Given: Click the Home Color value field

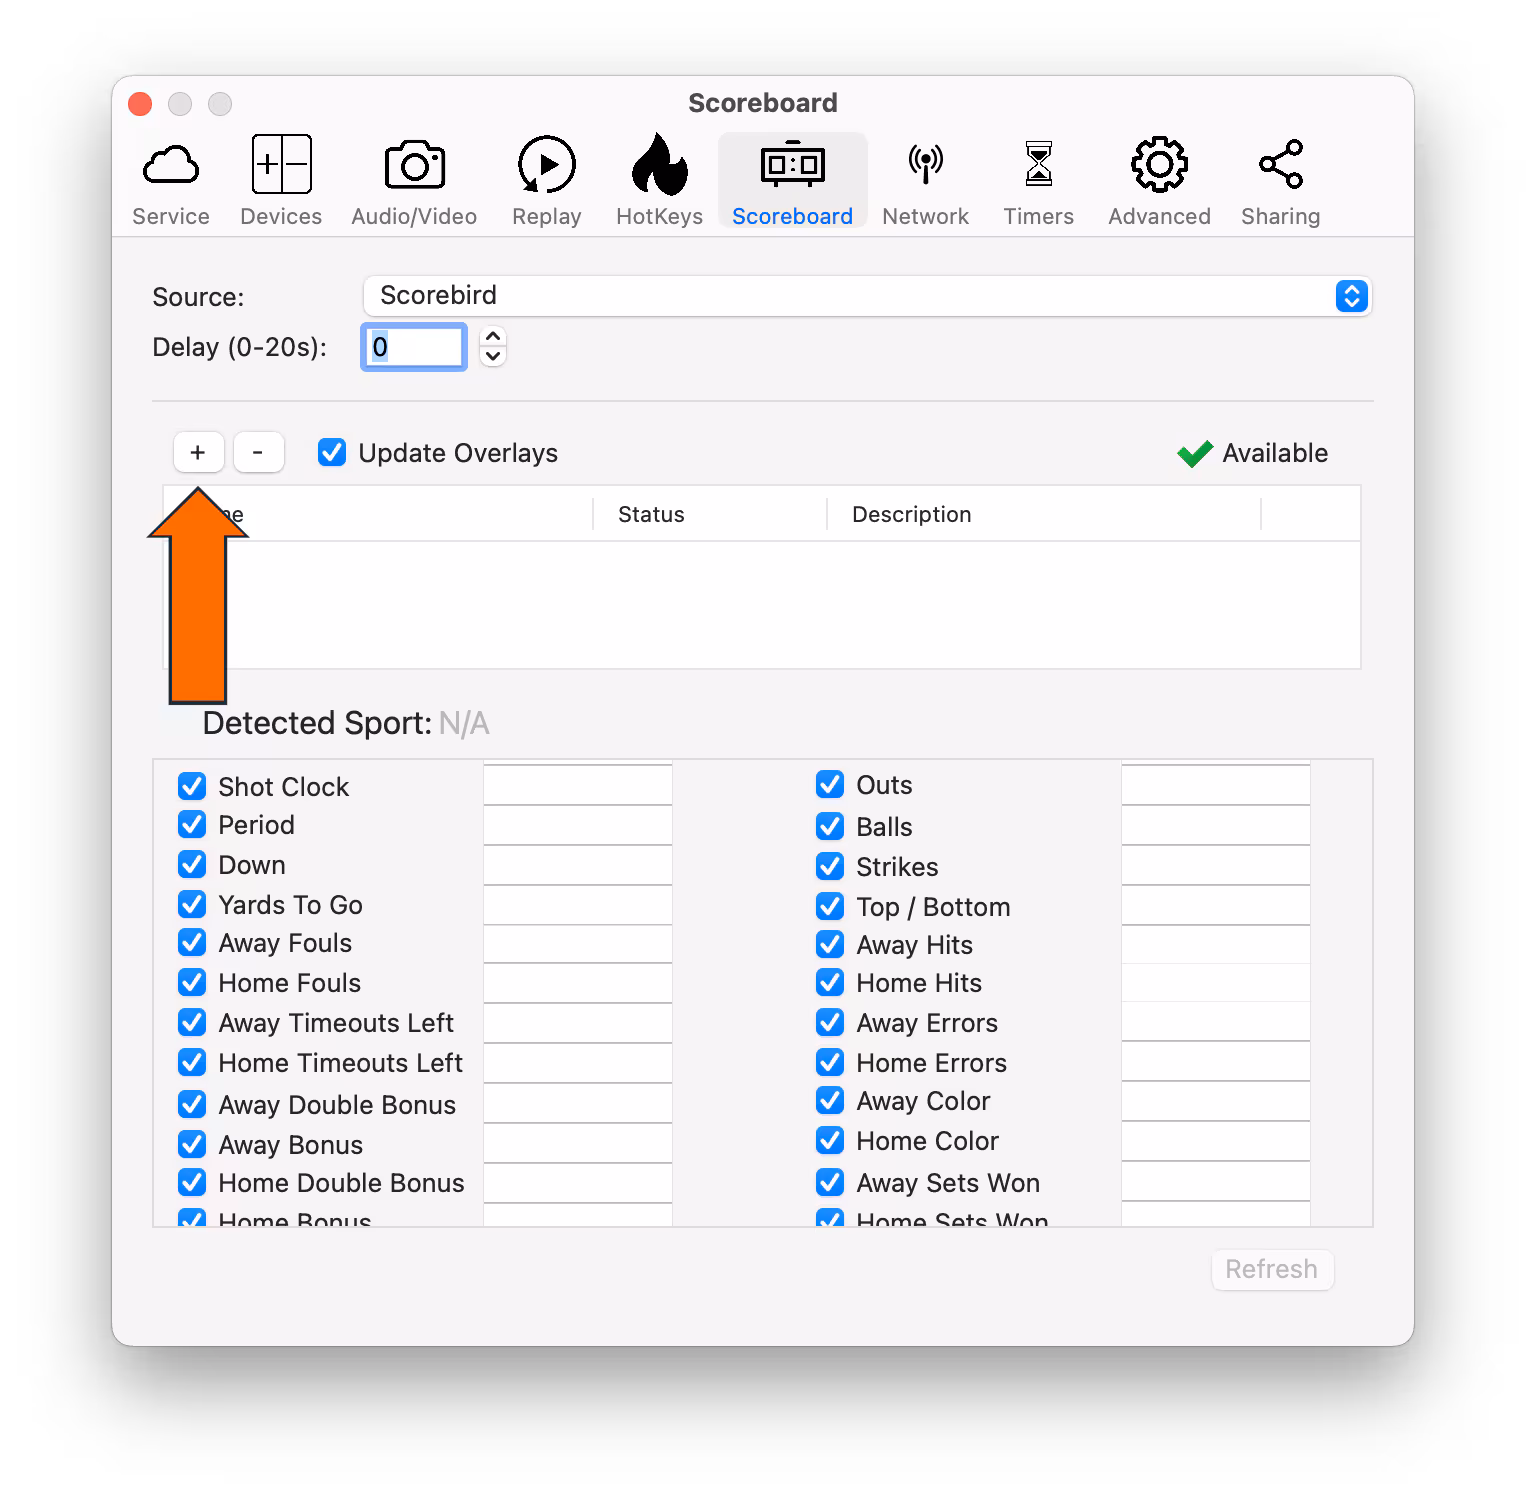Looking at the screenshot, I should point(1216,1141).
